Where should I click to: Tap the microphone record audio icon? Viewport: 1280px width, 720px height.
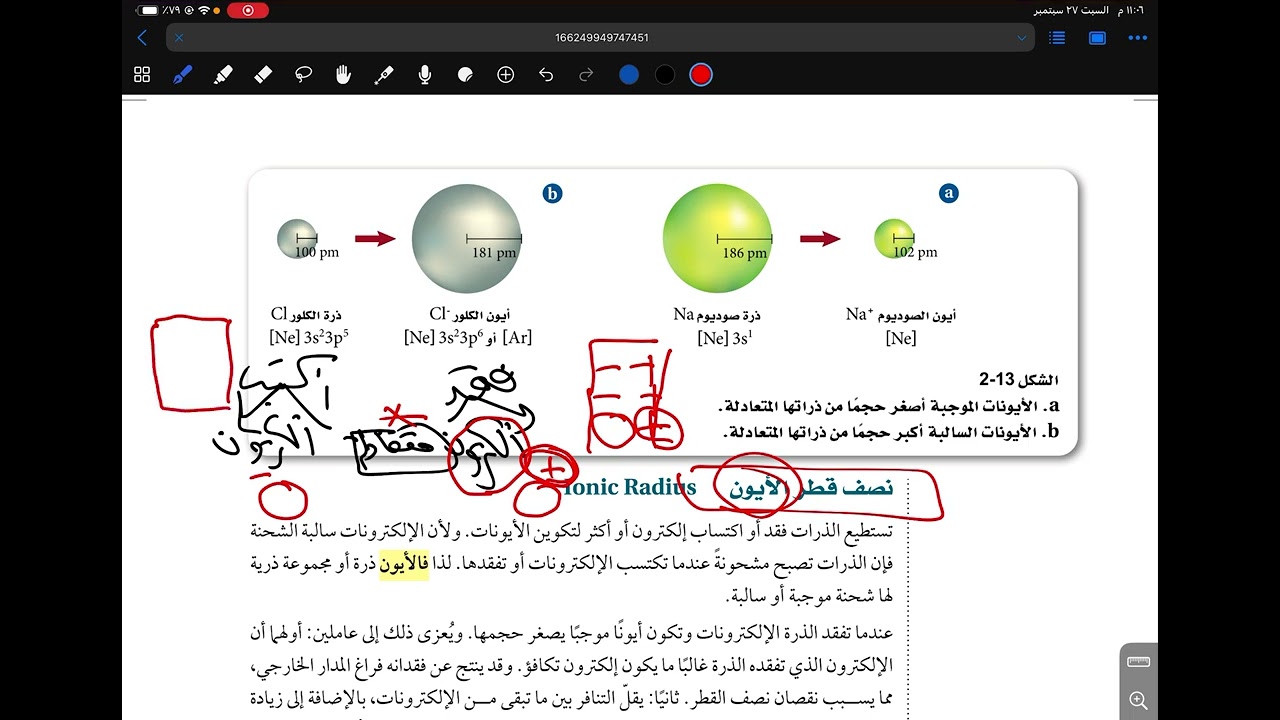point(425,75)
